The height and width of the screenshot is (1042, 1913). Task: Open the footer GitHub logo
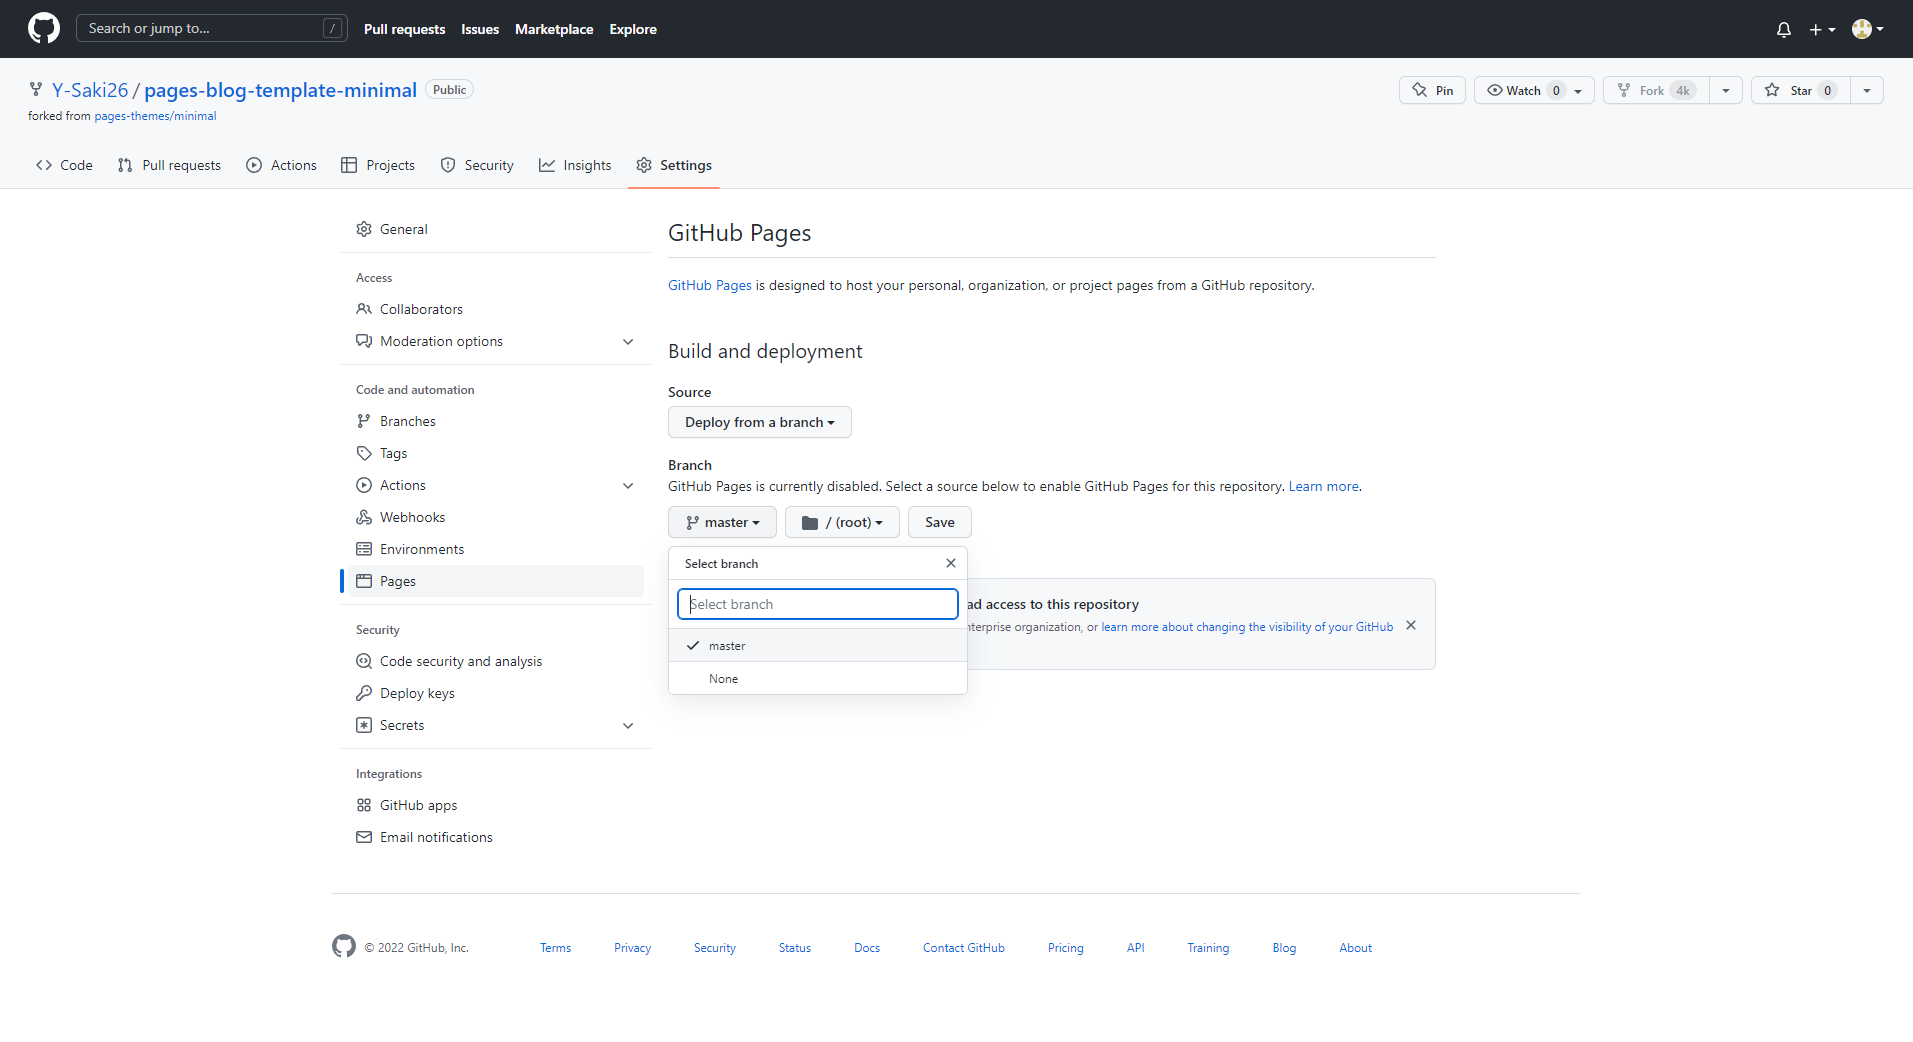pyautogui.click(x=344, y=946)
